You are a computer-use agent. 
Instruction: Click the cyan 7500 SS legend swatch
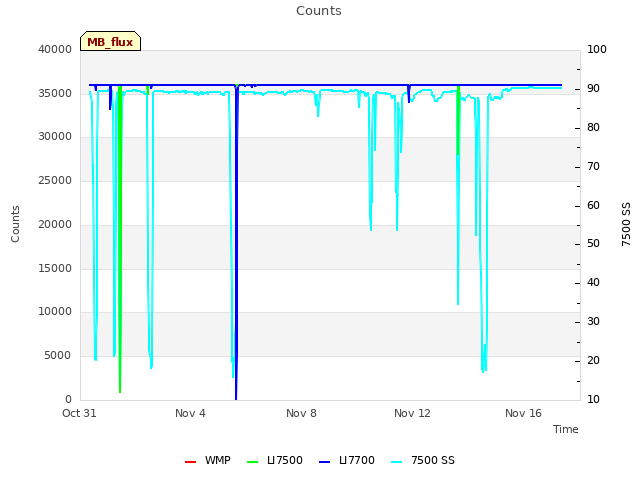coord(397,462)
